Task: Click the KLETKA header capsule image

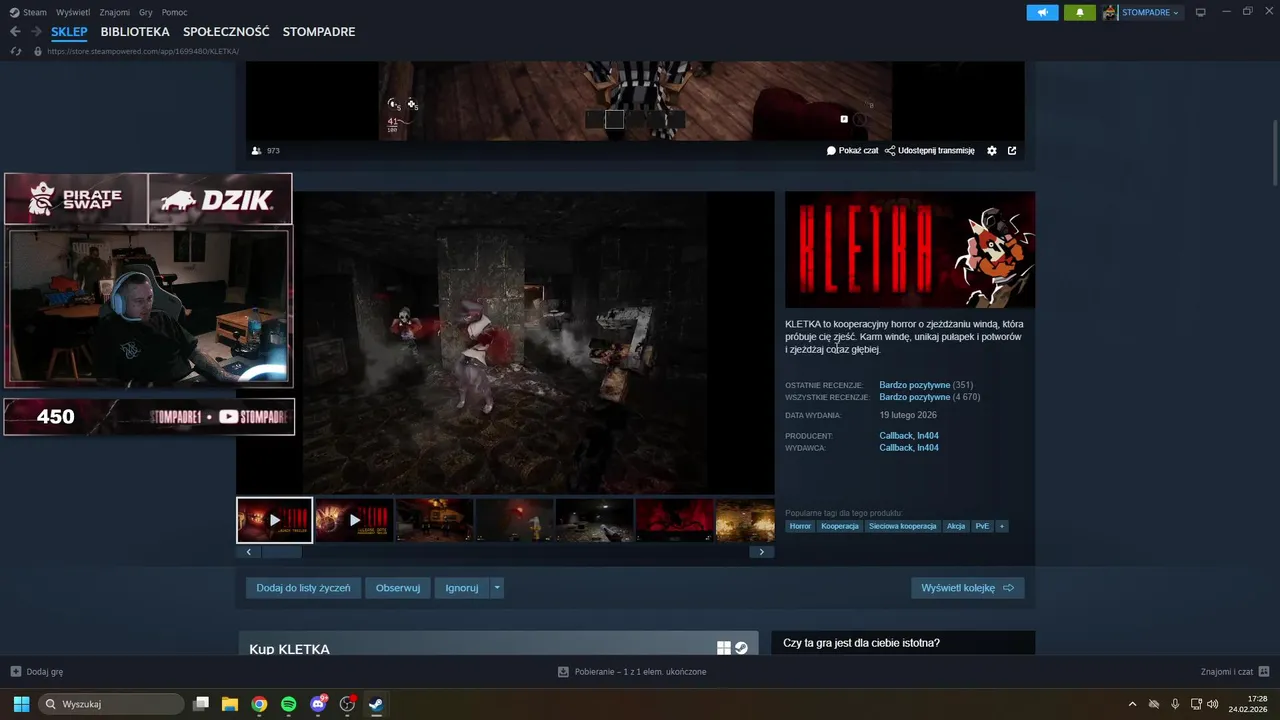Action: (910, 250)
